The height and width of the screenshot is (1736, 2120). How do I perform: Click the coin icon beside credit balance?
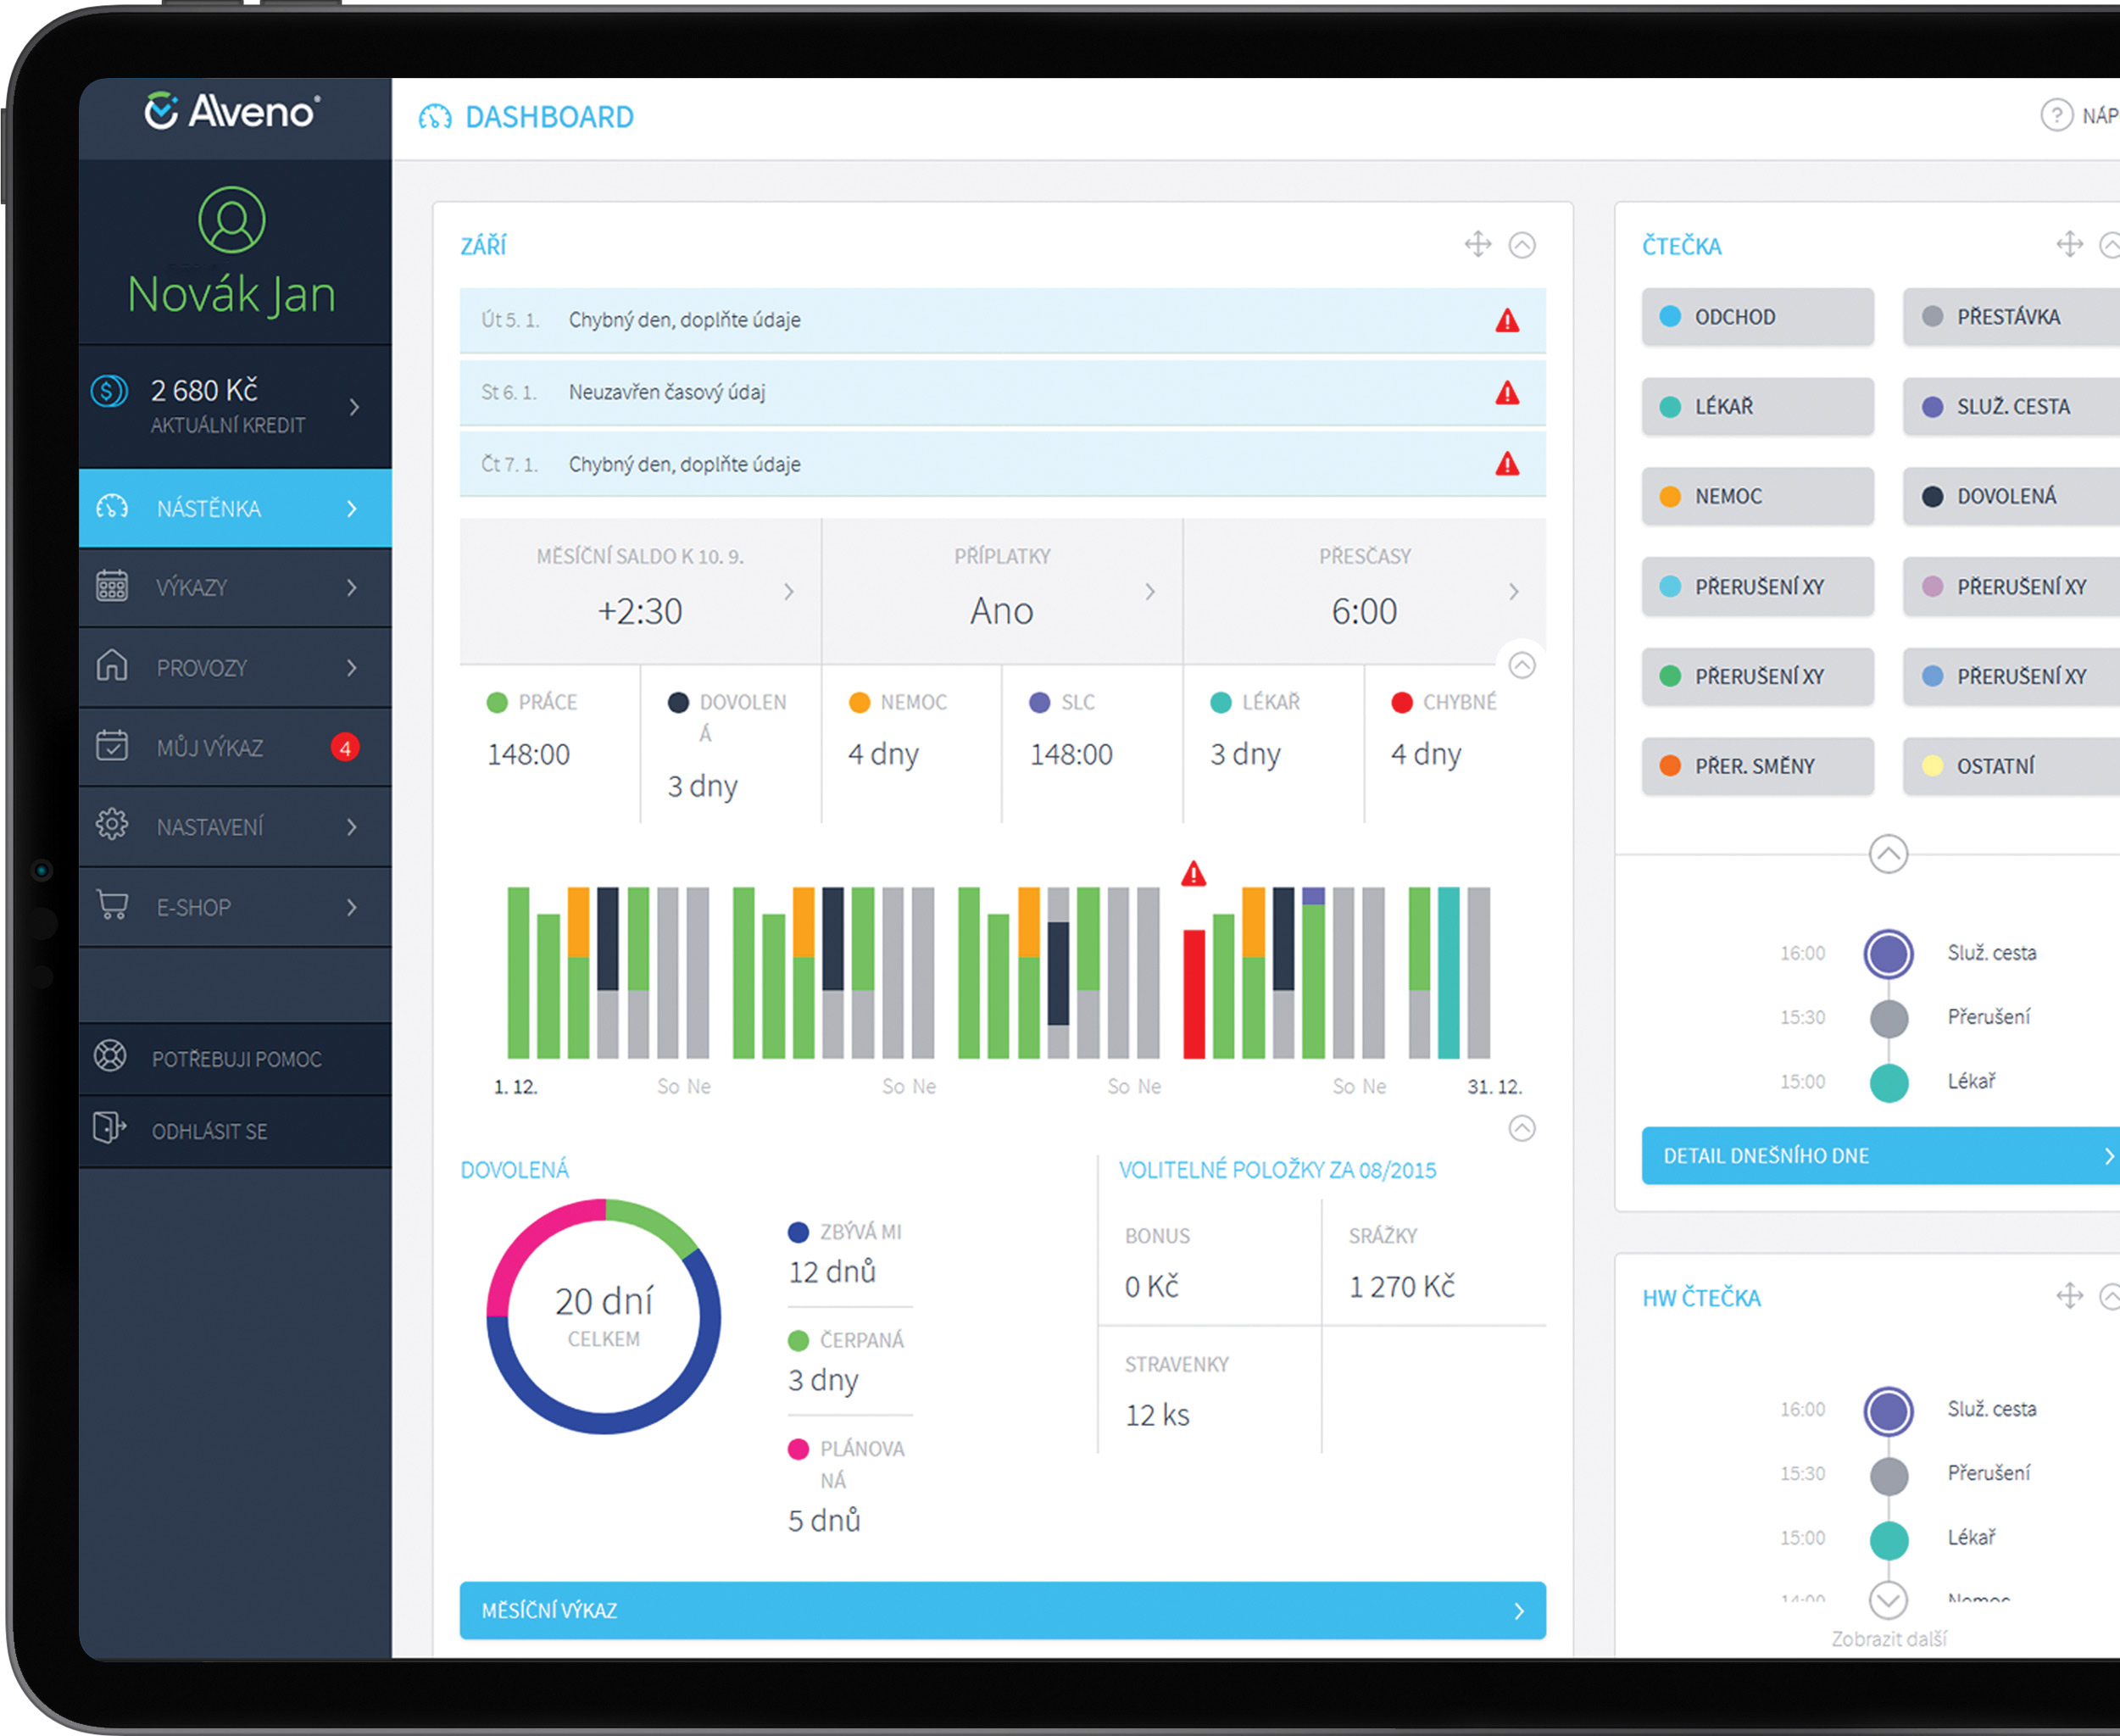click(x=110, y=391)
